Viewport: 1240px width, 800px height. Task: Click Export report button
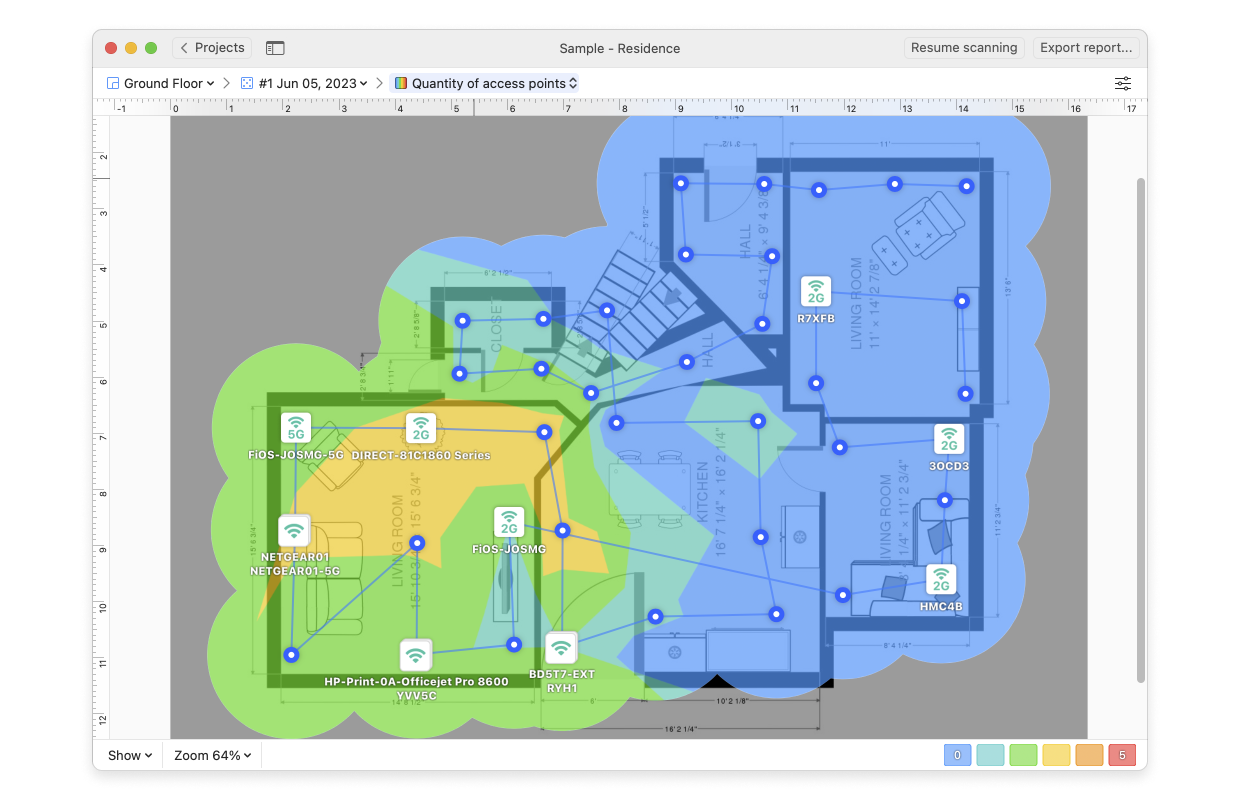click(x=1086, y=48)
